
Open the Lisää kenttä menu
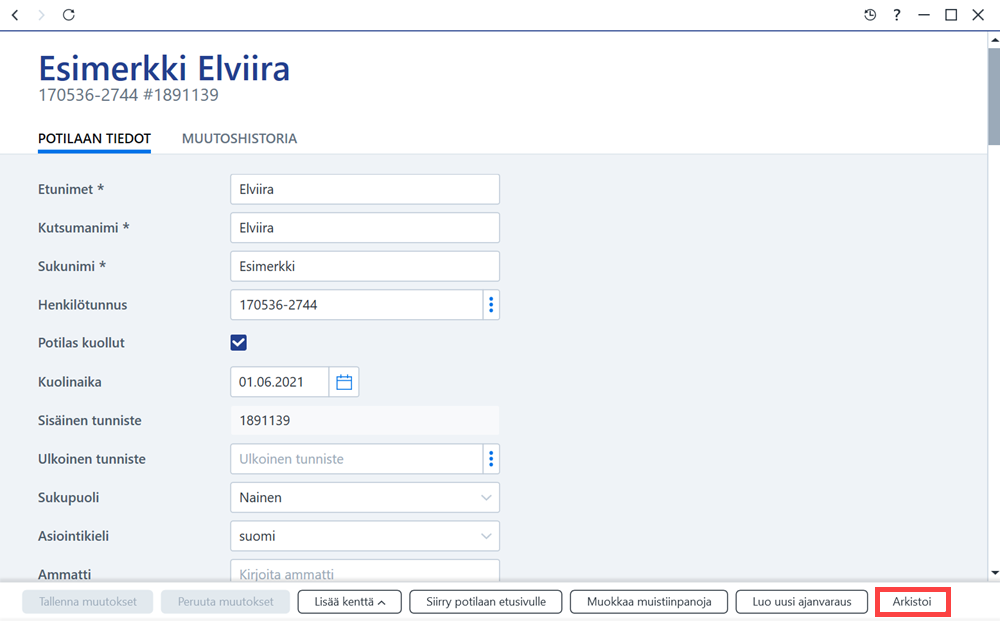349,601
